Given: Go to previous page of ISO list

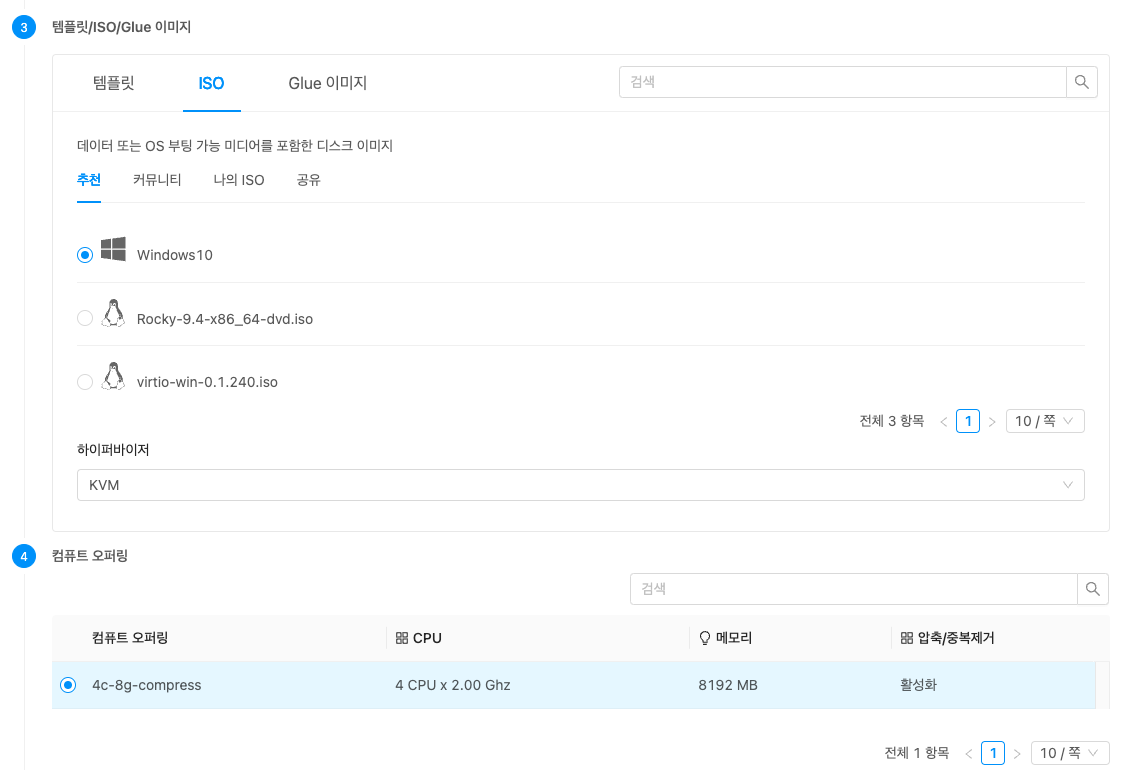Looking at the screenshot, I should [x=944, y=422].
